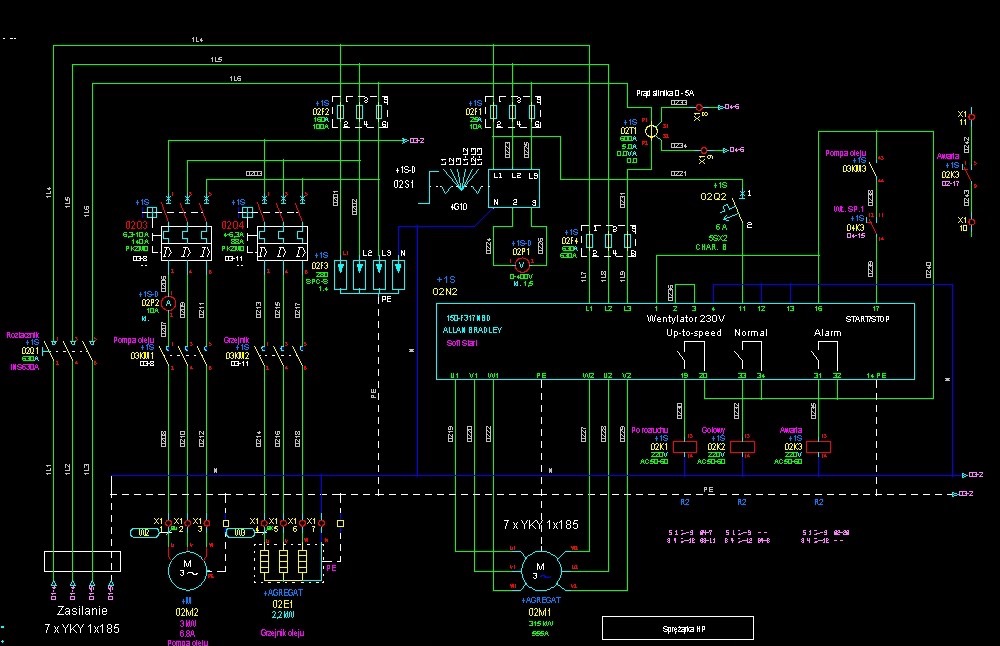Select the motor symbol 02M2

(x=186, y=570)
